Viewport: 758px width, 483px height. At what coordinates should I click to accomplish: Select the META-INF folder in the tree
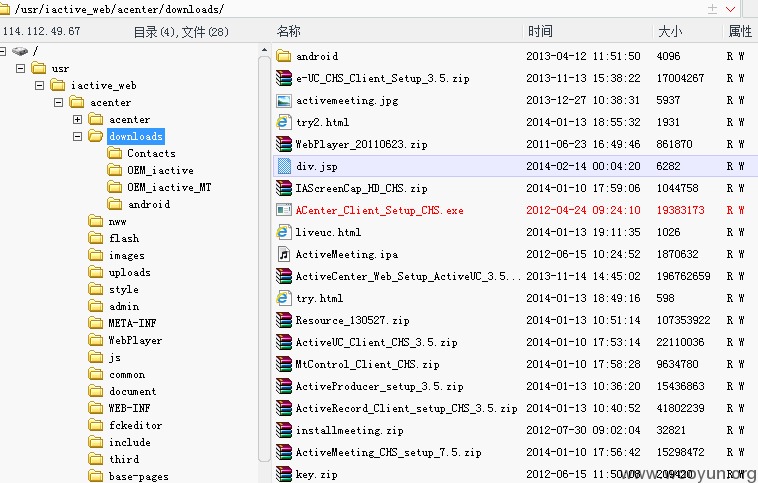pos(132,323)
